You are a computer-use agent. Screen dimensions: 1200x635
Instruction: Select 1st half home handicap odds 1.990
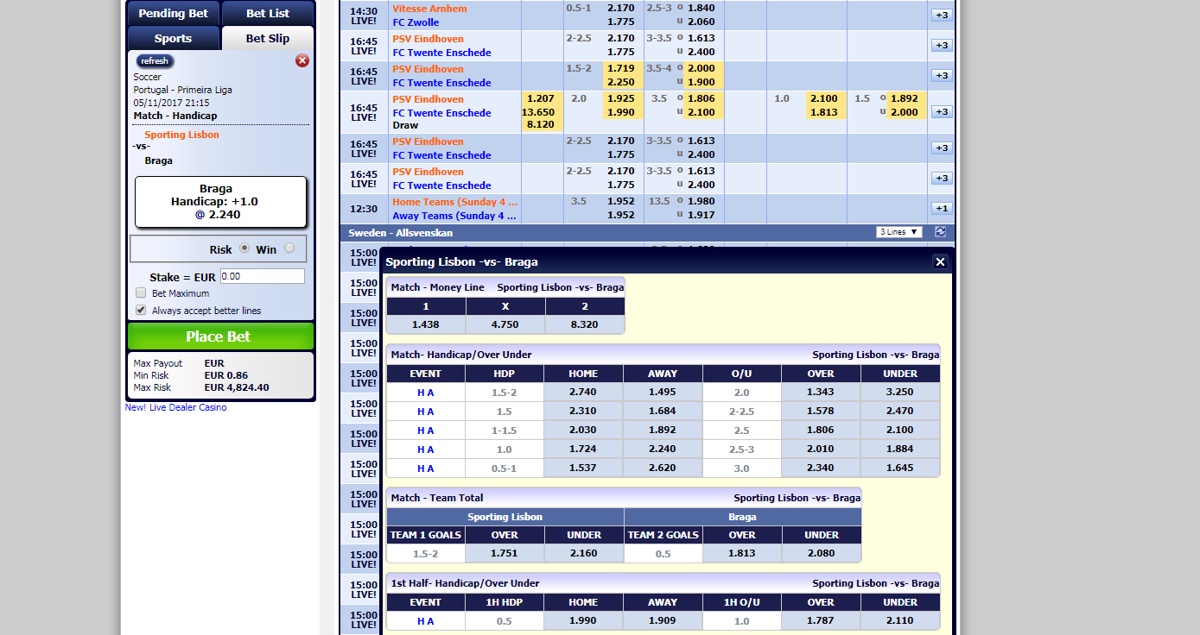[583, 621]
